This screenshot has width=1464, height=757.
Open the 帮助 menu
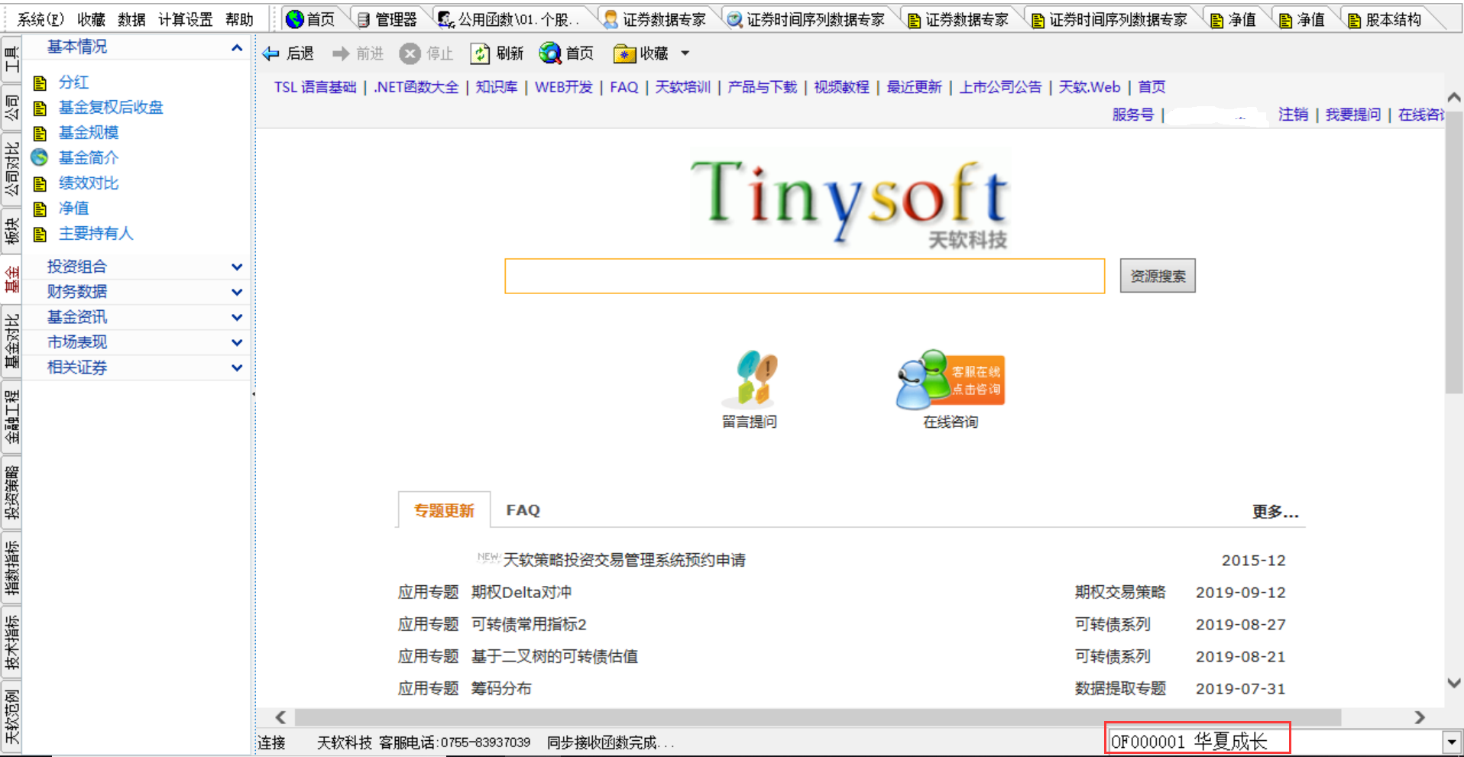[239, 19]
